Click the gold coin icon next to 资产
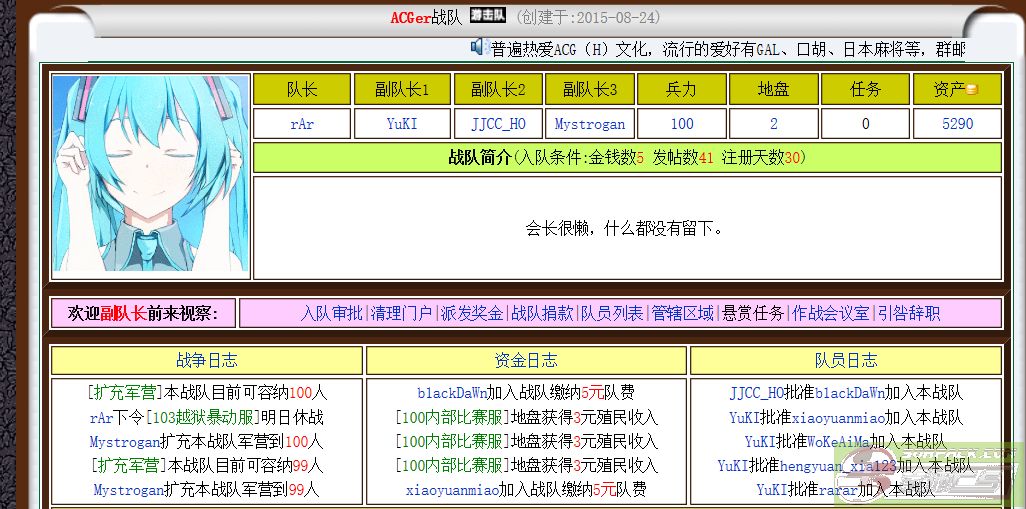Image resolution: width=1026 pixels, height=509 pixels. (x=972, y=90)
